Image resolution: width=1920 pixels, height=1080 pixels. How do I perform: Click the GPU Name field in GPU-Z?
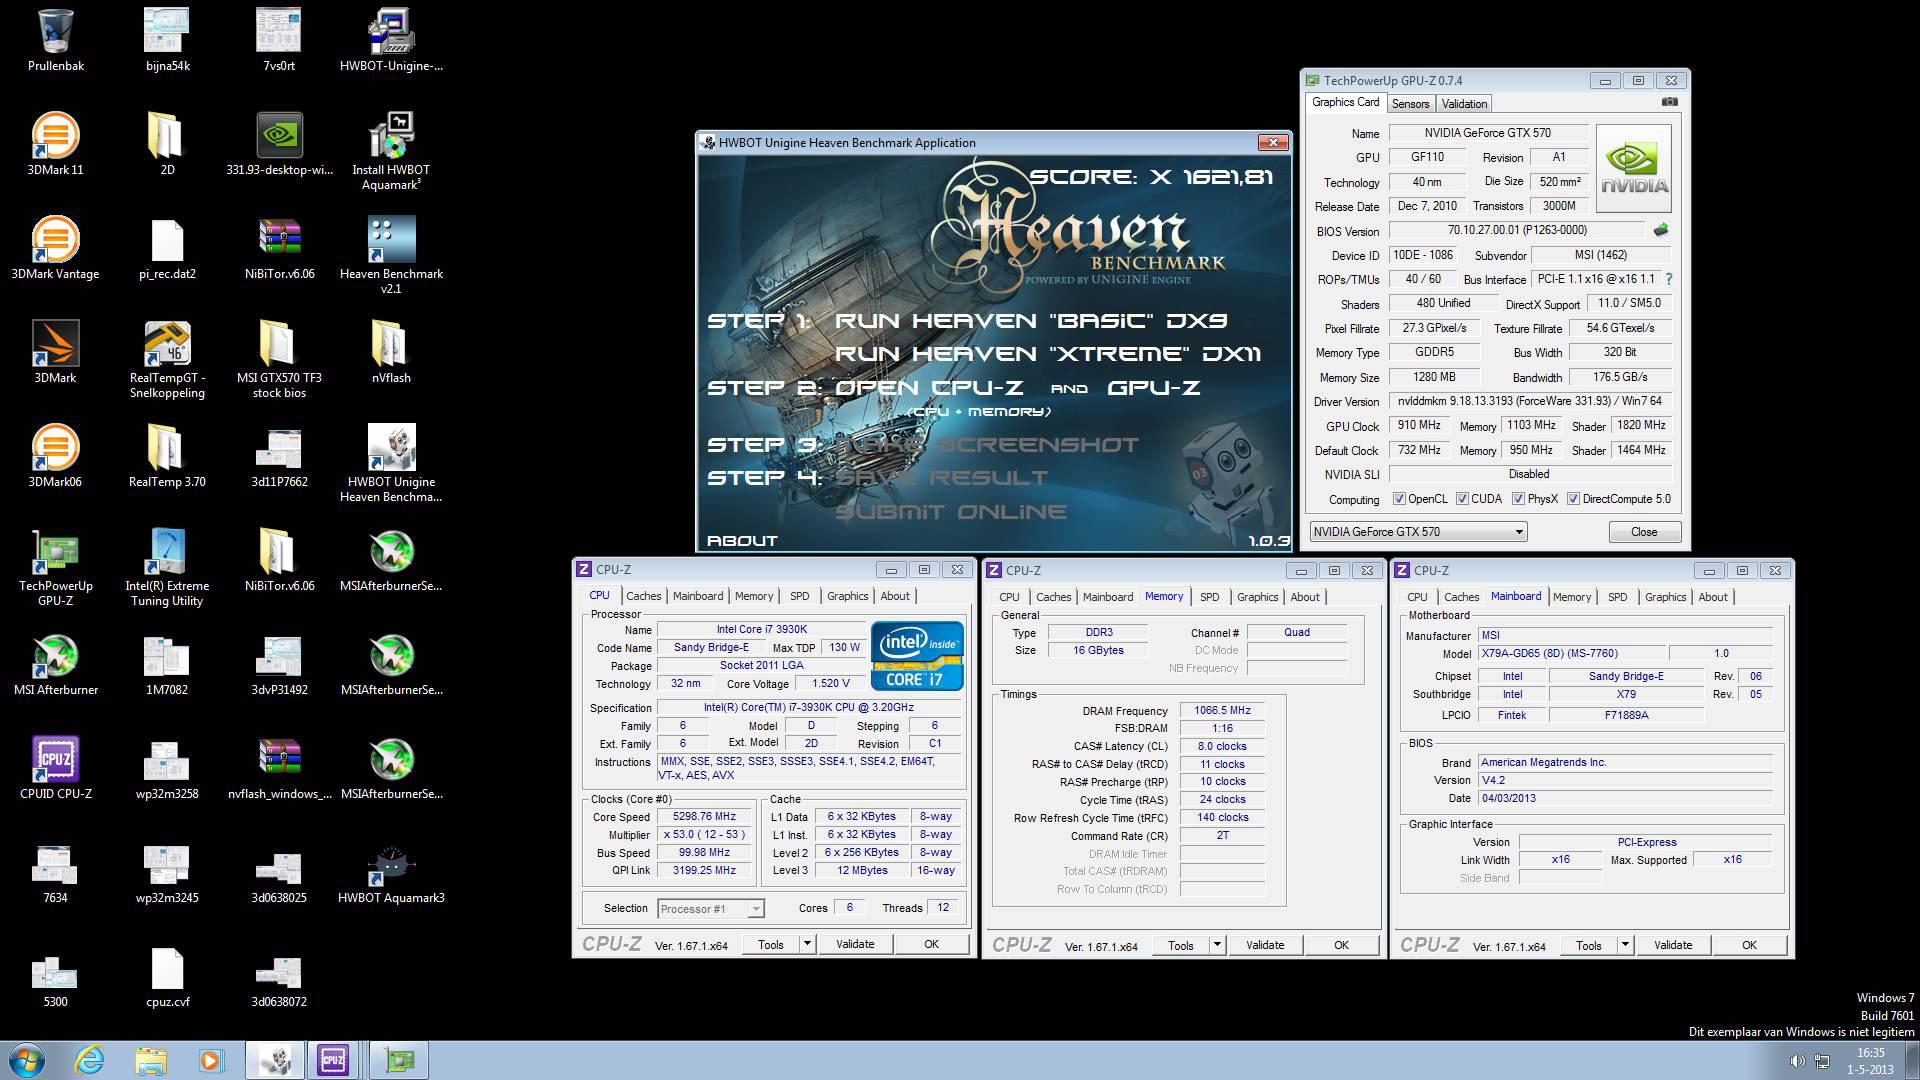click(1488, 133)
